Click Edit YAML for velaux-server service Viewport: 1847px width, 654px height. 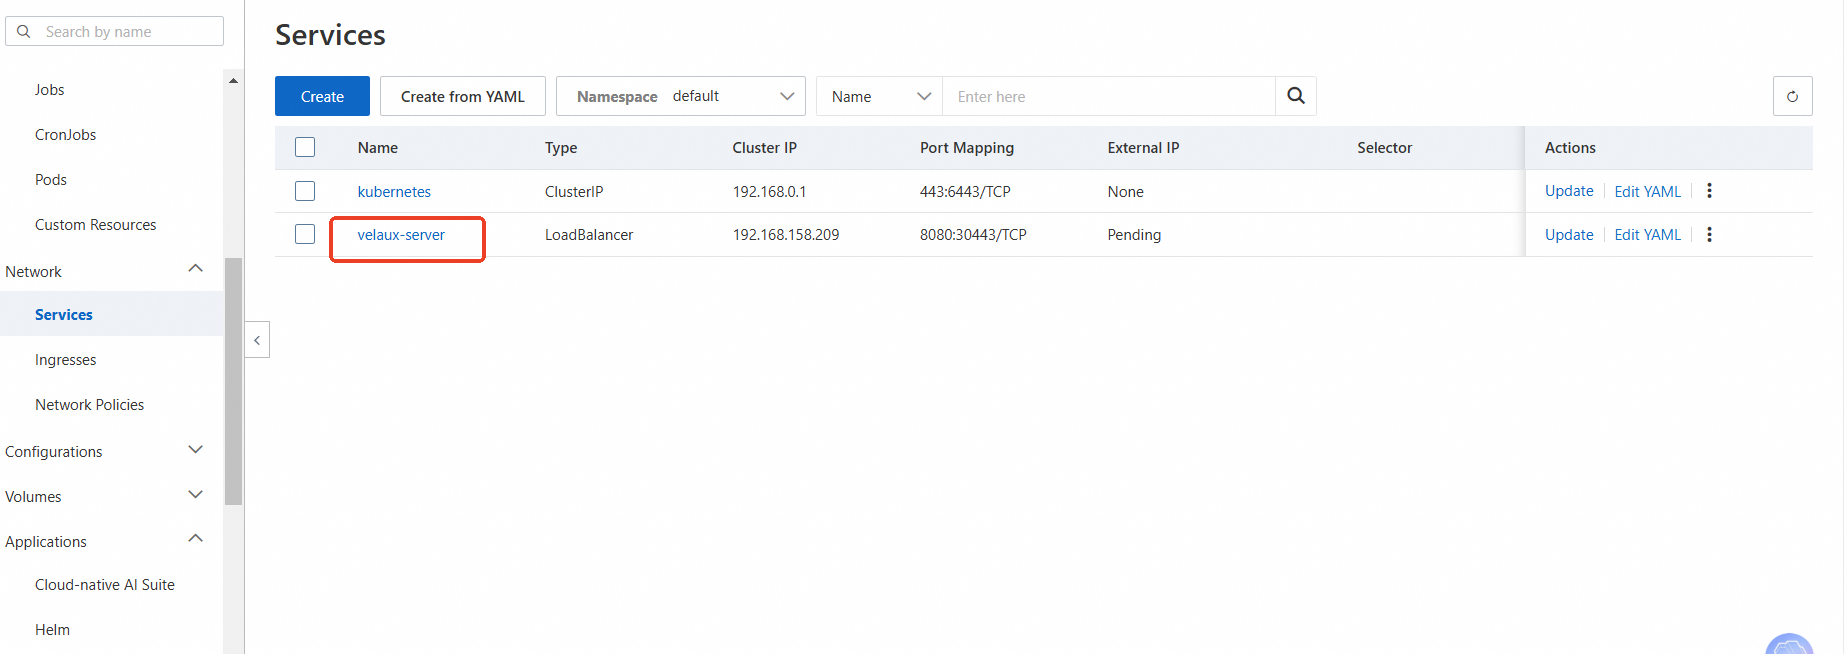coord(1648,235)
